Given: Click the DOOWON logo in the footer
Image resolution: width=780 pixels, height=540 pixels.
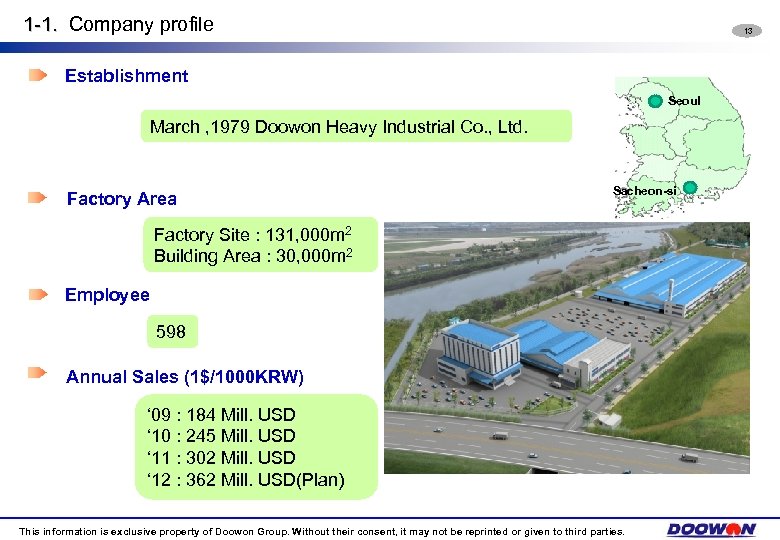Looking at the screenshot, I should click(x=711, y=529).
